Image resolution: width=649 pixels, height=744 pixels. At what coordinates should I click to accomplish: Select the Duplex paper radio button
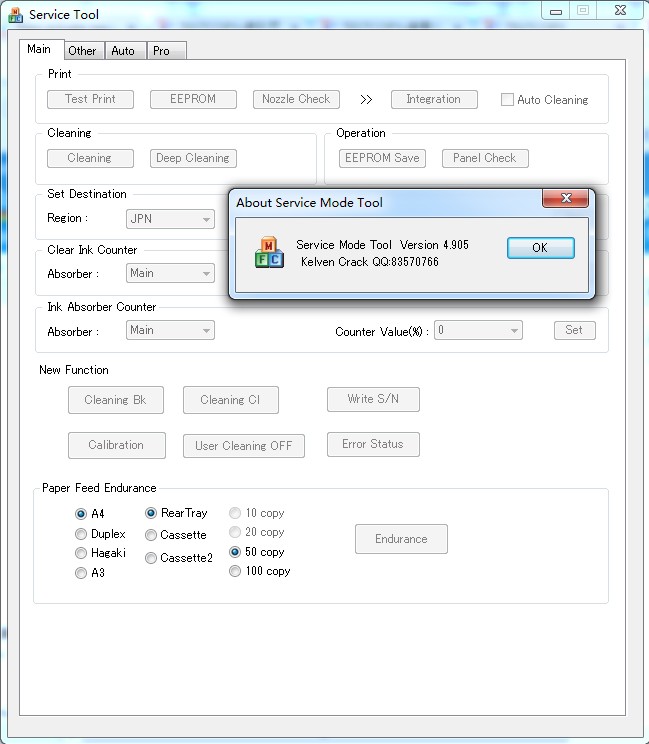point(81,534)
